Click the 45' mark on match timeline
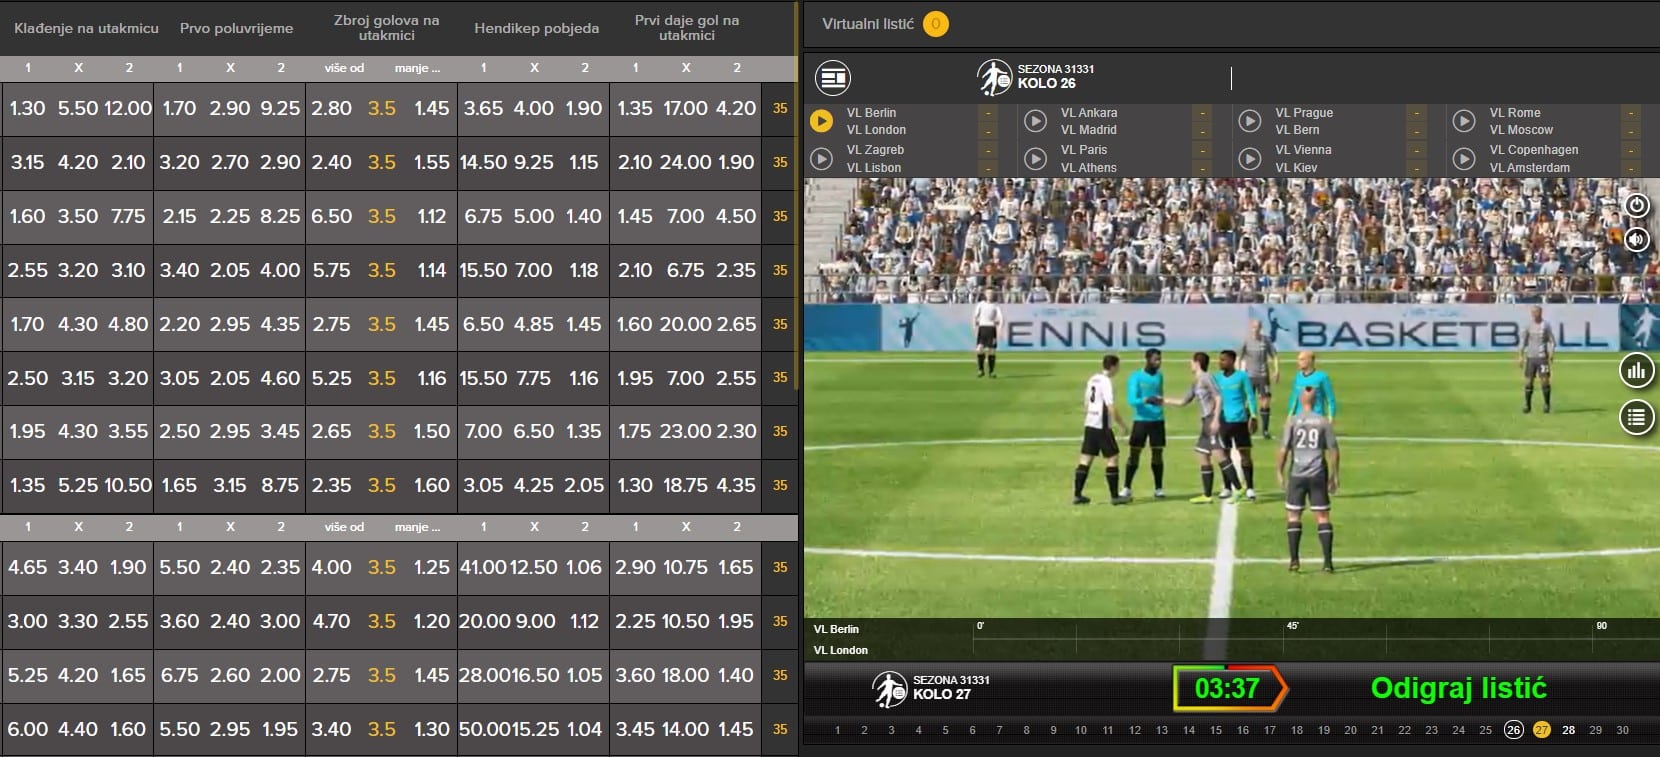The height and width of the screenshot is (757, 1660). tap(1292, 627)
